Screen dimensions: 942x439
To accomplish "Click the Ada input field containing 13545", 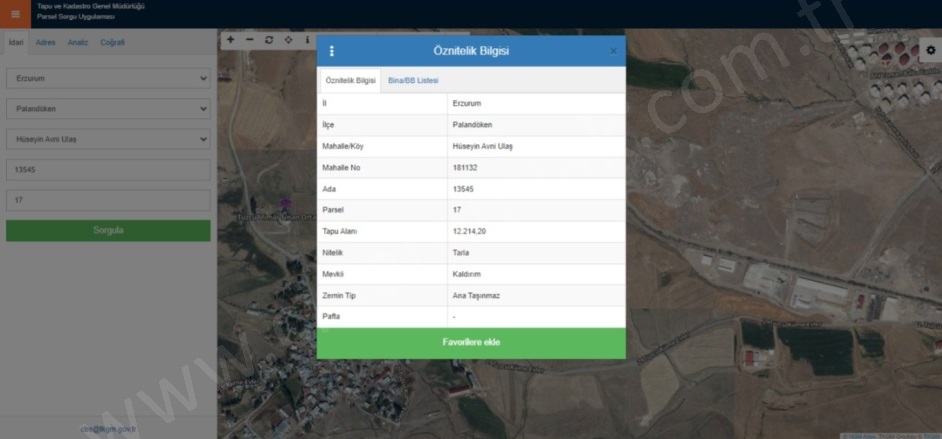I will click(108, 170).
